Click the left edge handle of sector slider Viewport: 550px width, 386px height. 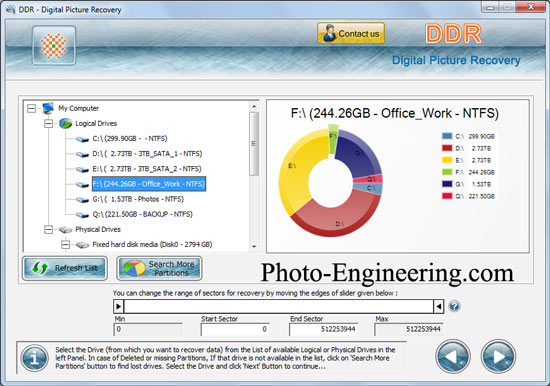pyautogui.click(x=119, y=307)
